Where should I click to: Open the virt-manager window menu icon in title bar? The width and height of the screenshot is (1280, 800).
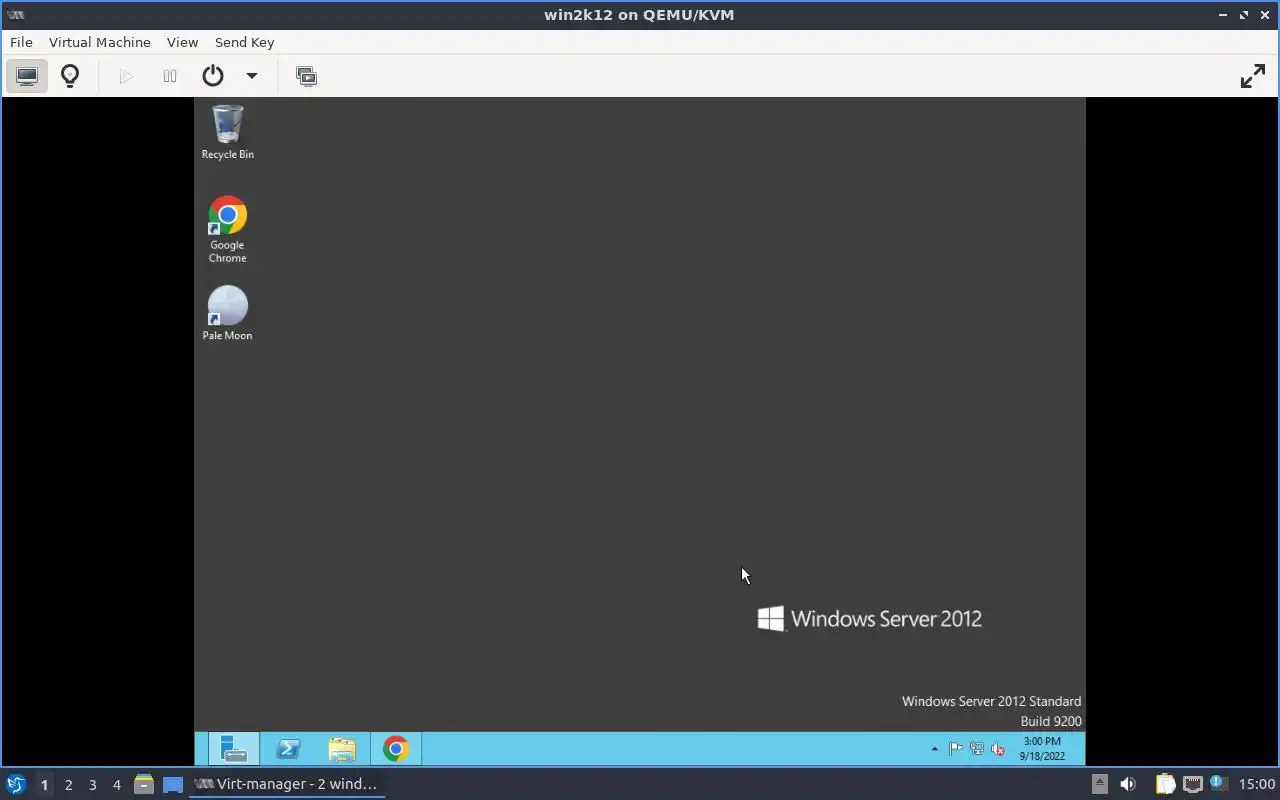15,14
